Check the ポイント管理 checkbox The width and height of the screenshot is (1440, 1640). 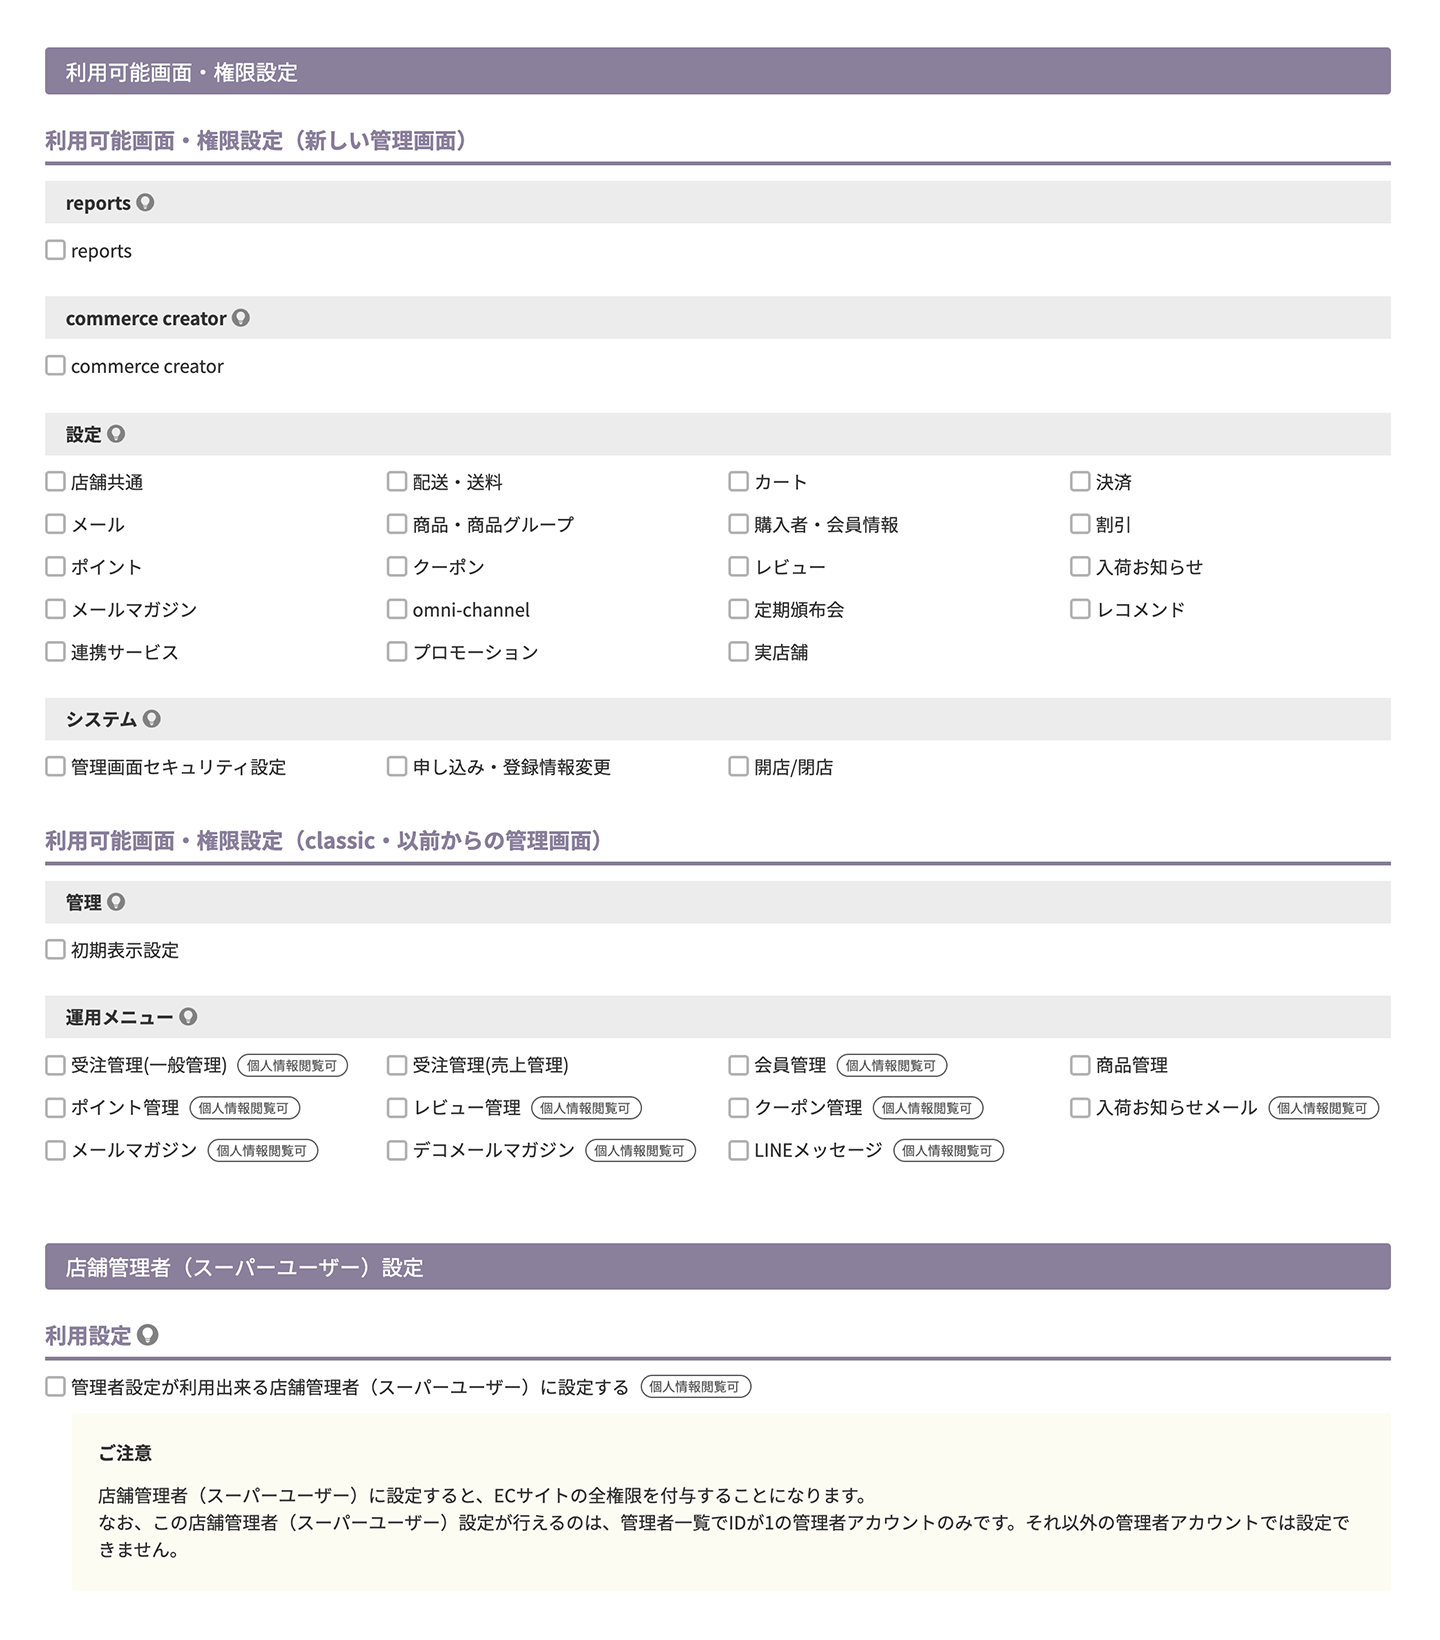56,1108
